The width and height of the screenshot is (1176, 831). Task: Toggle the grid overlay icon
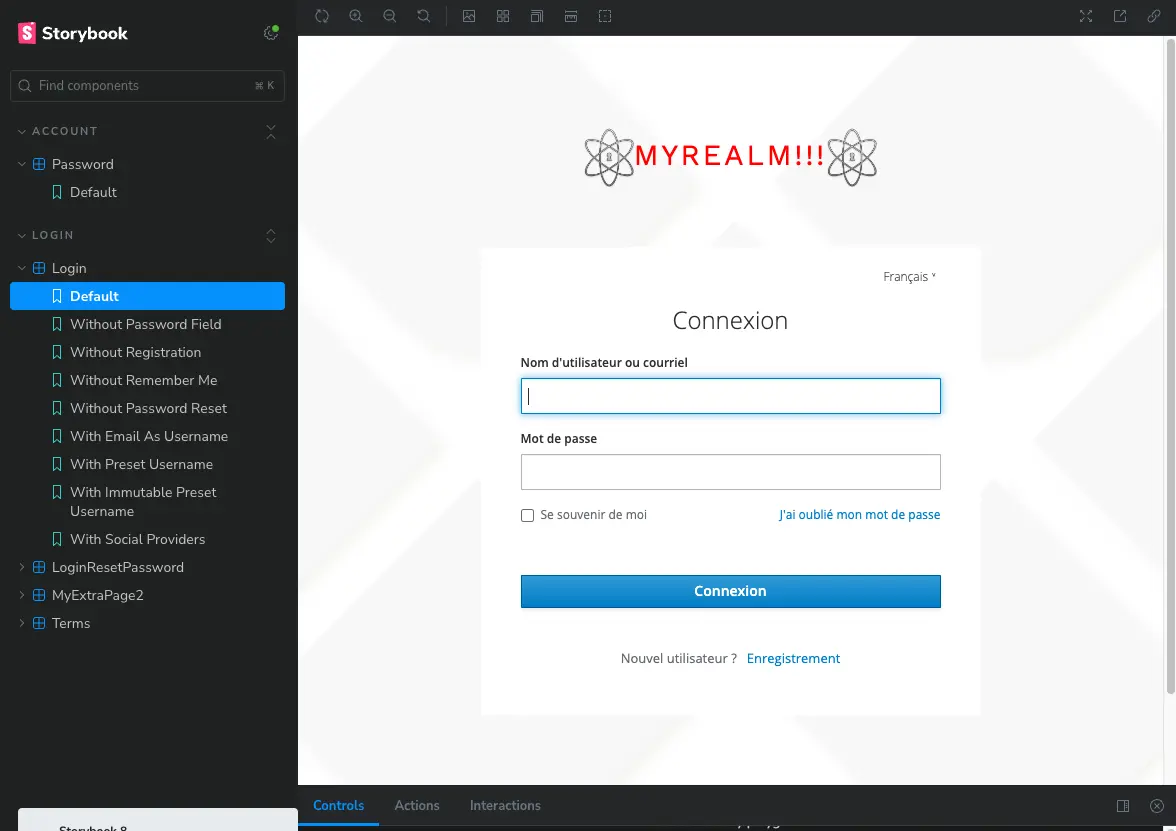point(503,16)
